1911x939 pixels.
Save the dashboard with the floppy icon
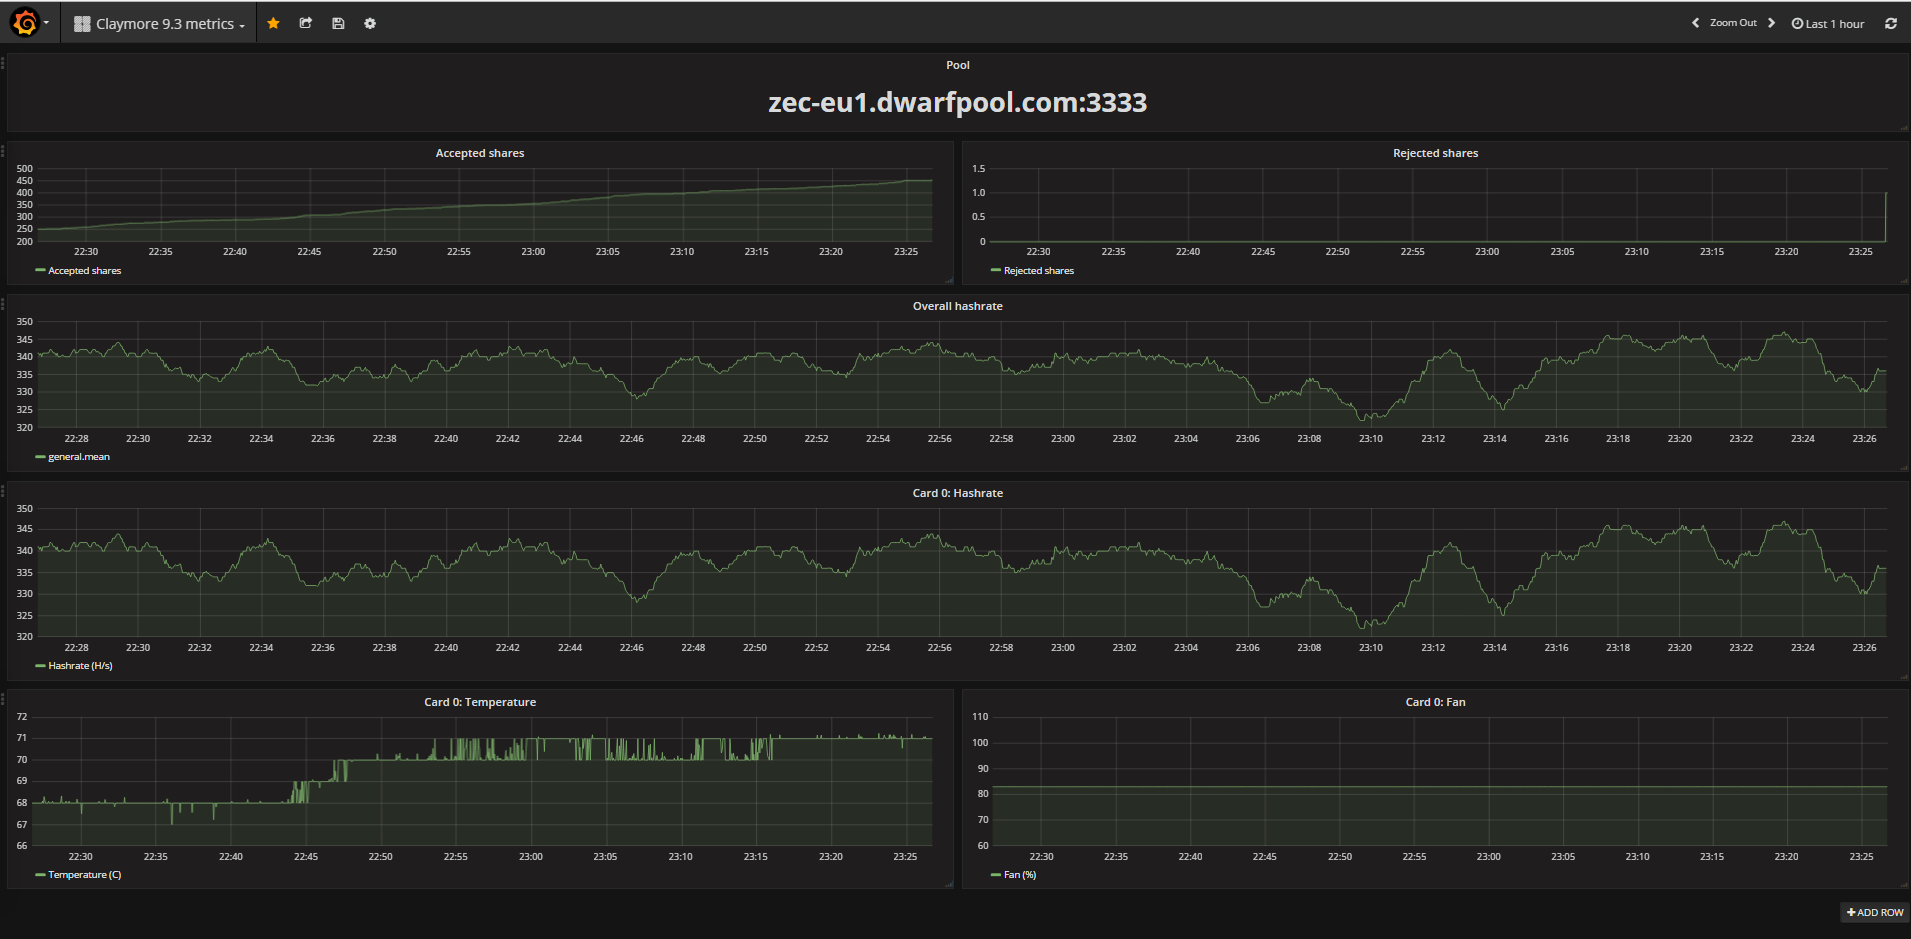[338, 23]
